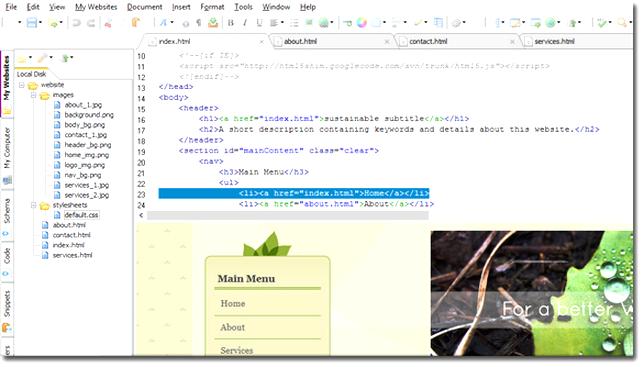644x367 pixels.
Task: Switch to the contact.html tab
Action: pos(456,41)
